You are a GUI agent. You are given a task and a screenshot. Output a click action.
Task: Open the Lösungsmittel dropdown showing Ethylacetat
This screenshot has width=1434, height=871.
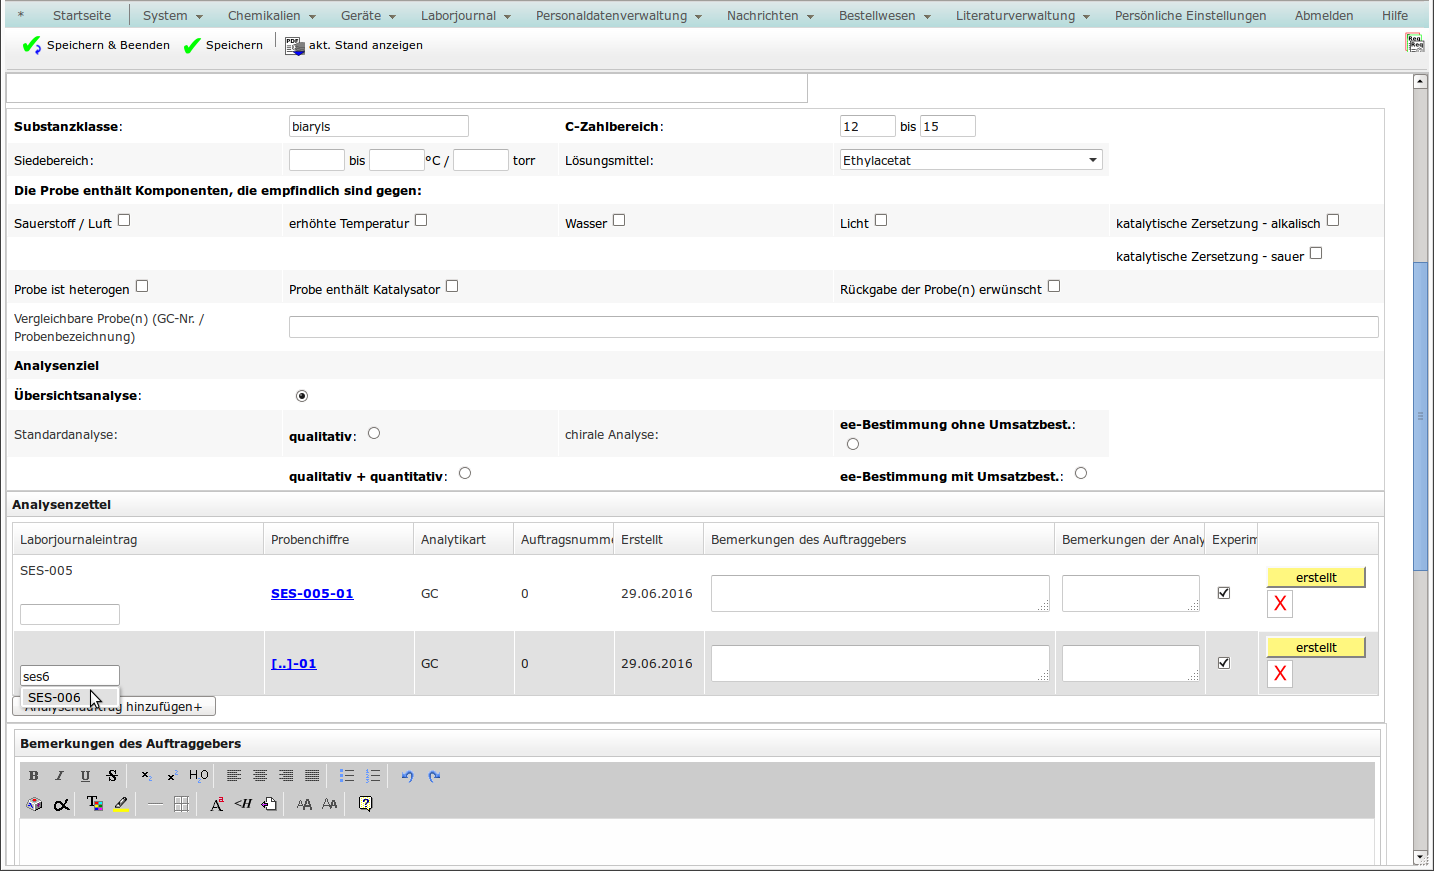click(x=970, y=160)
